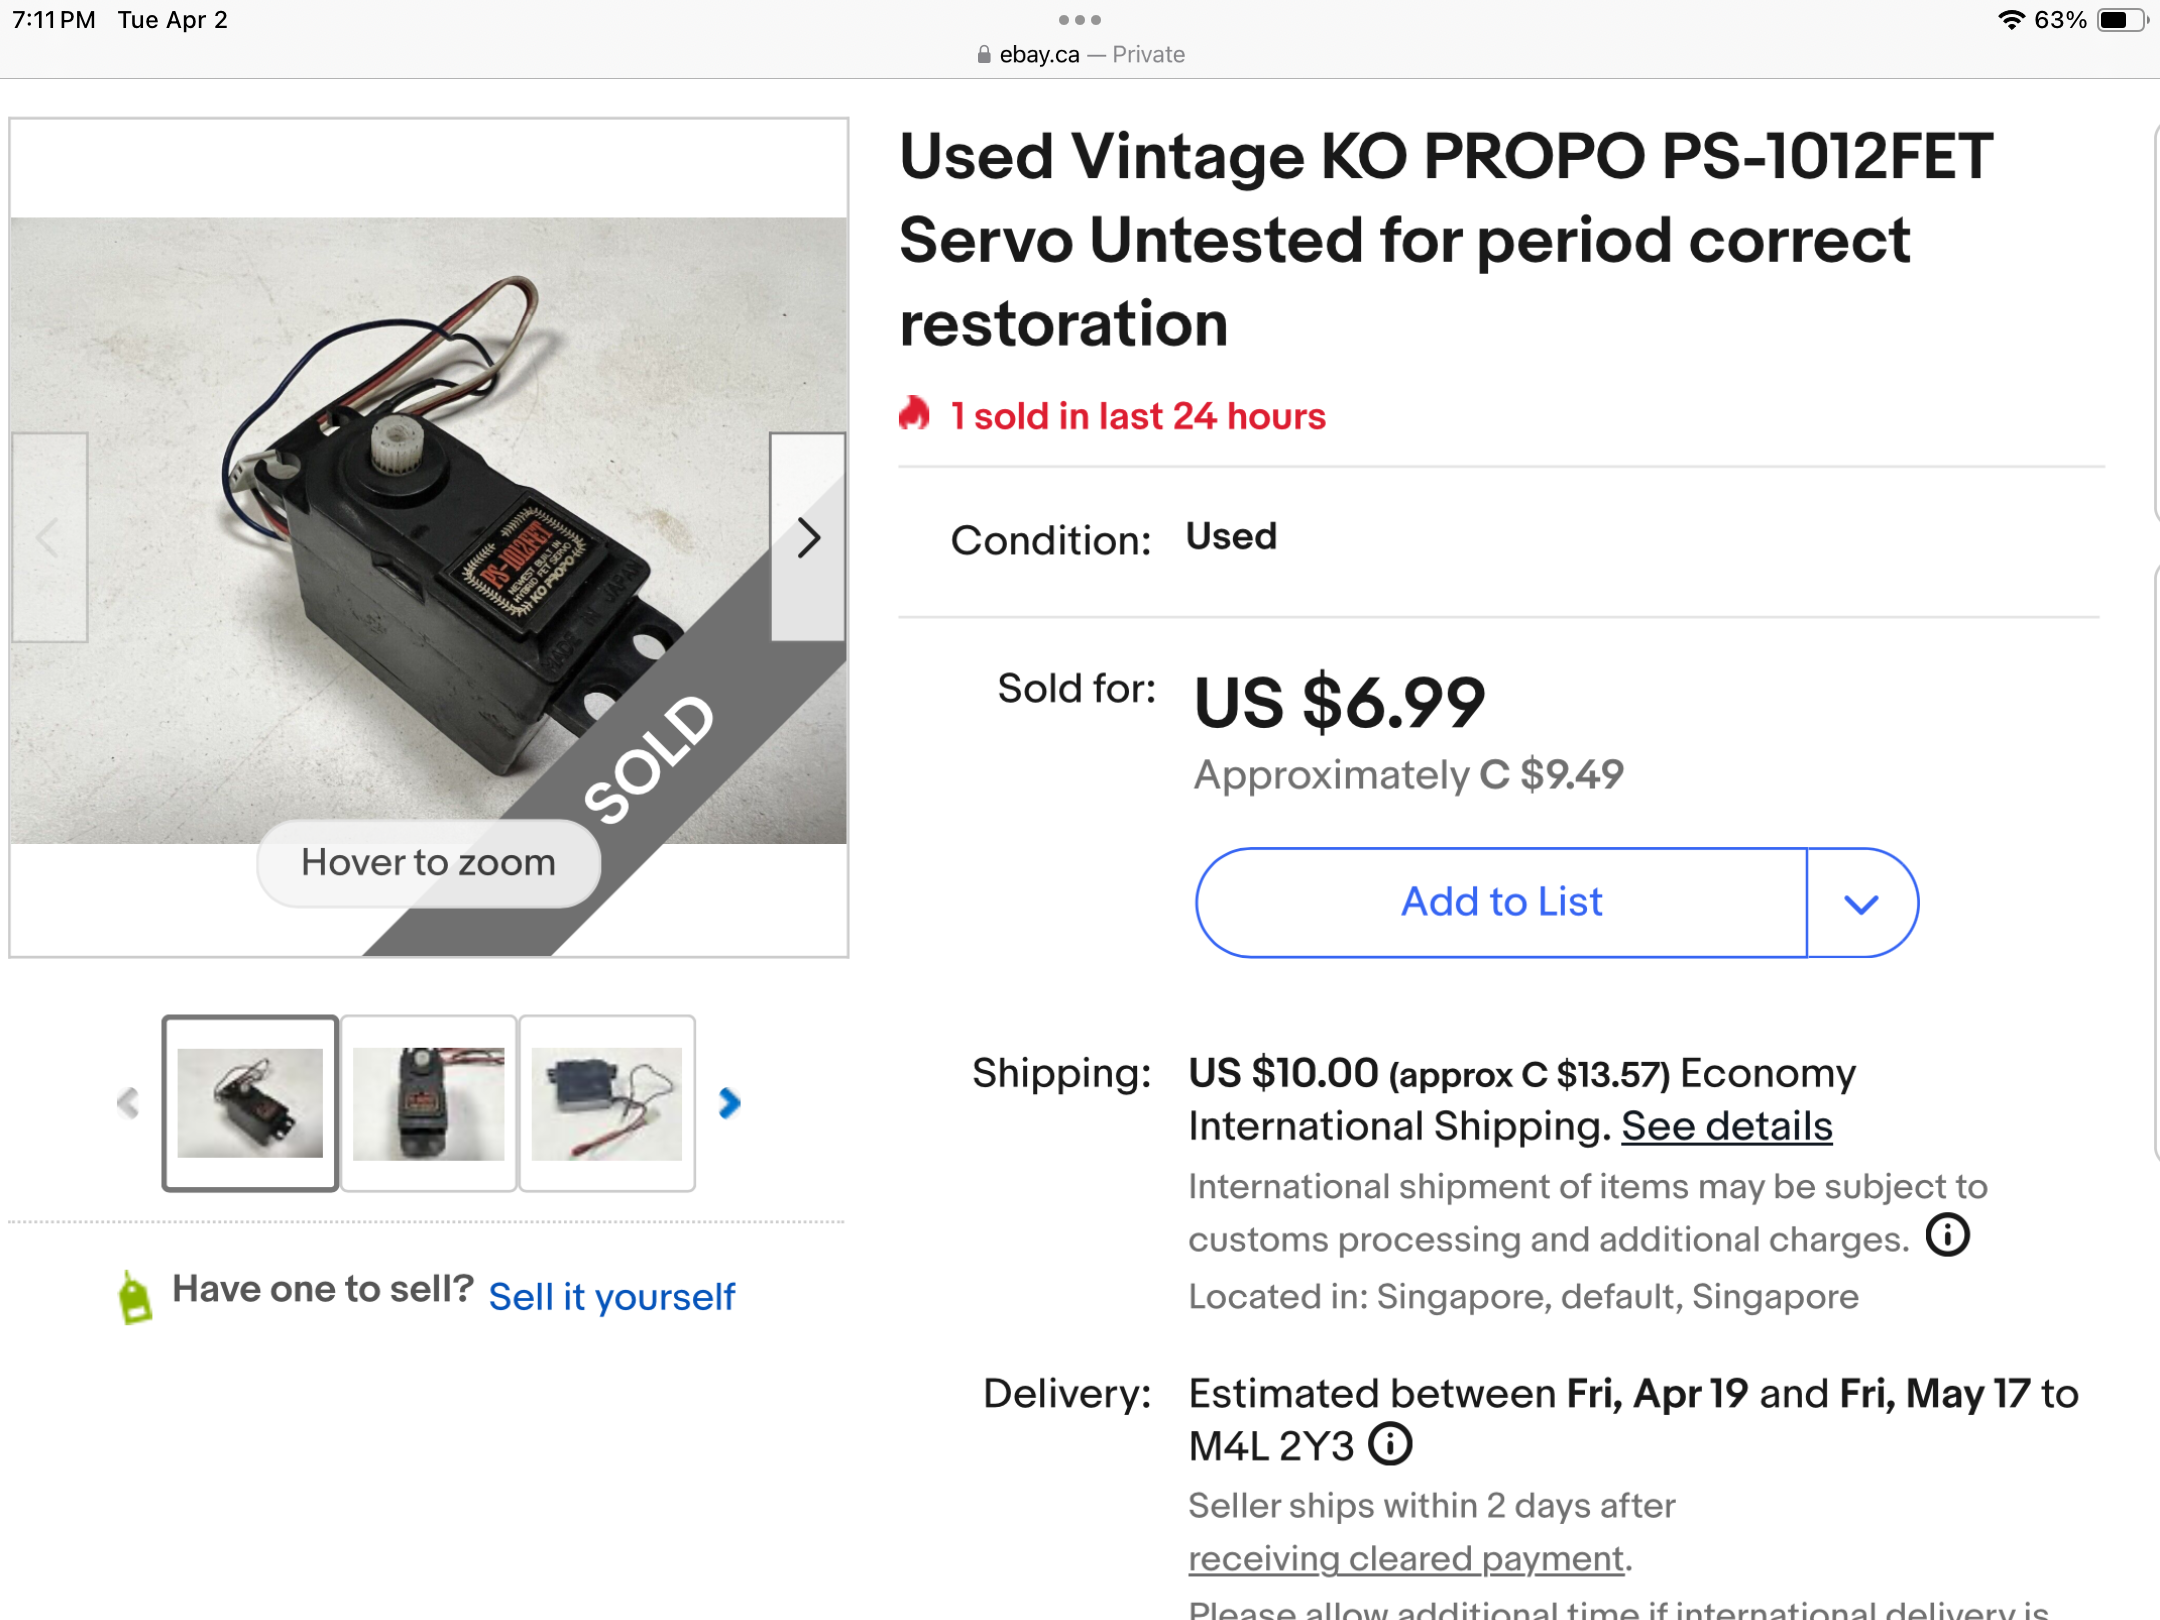
Task: Tap the green sell tag icon
Action: [x=134, y=1297]
